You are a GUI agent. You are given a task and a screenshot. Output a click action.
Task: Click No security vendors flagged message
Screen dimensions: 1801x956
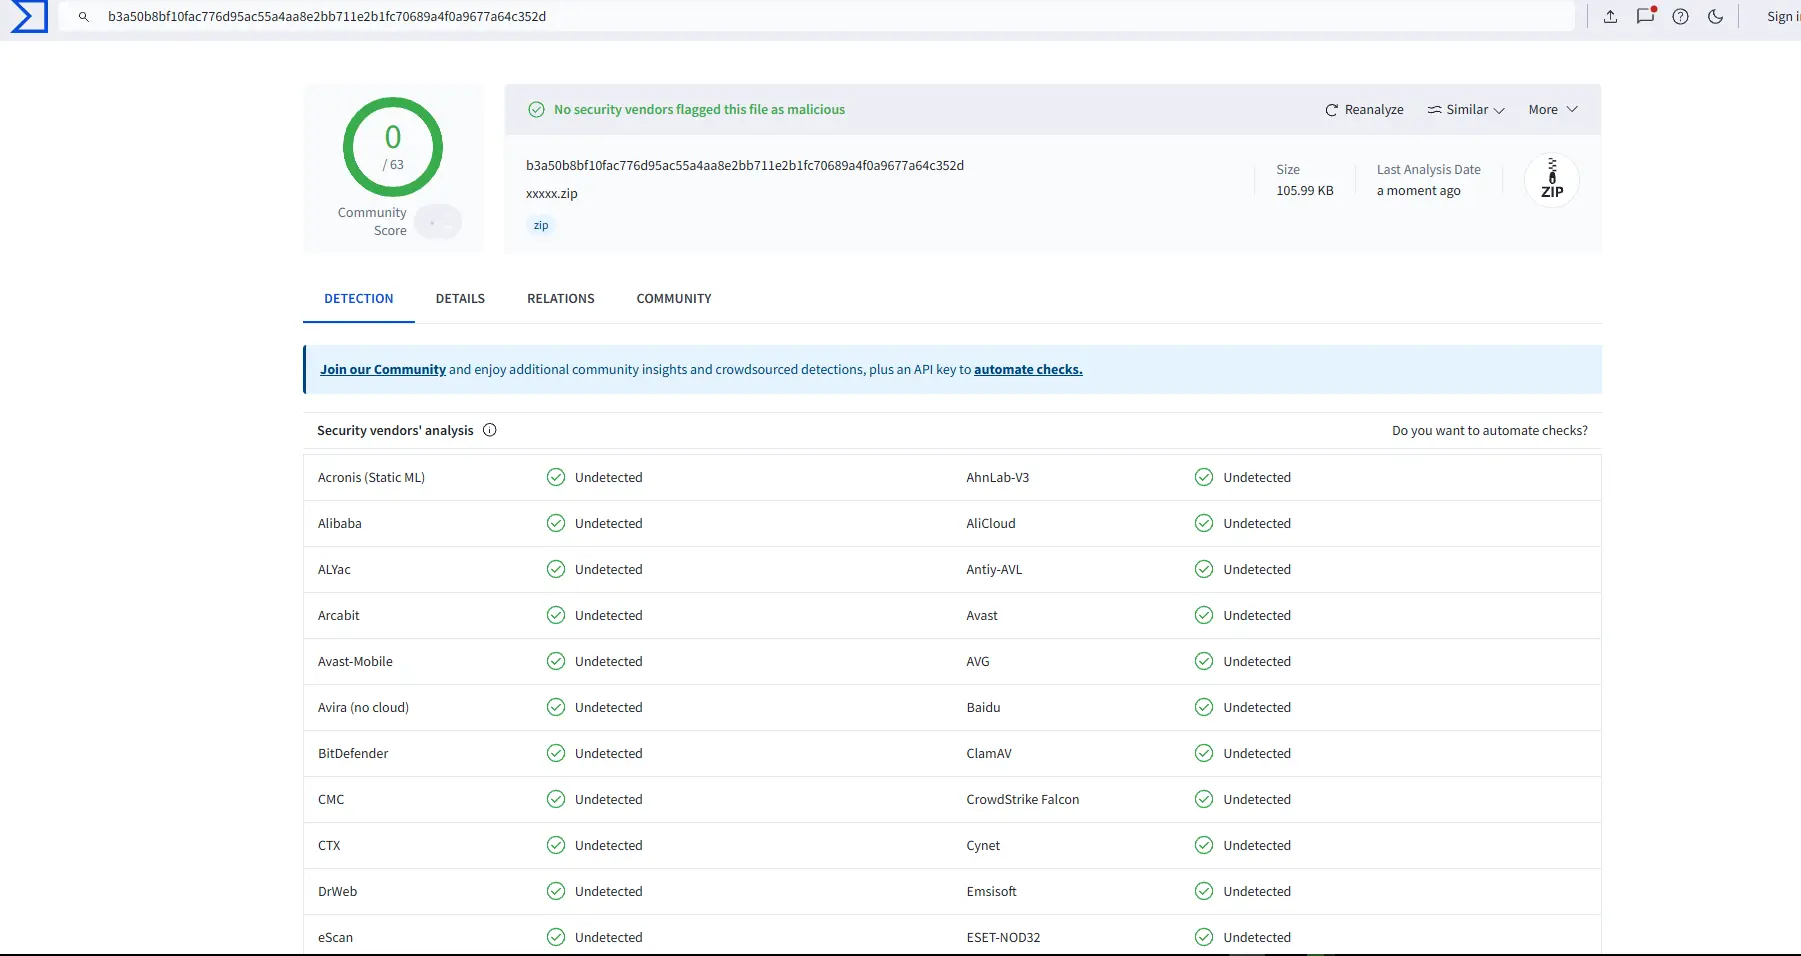[699, 110]
